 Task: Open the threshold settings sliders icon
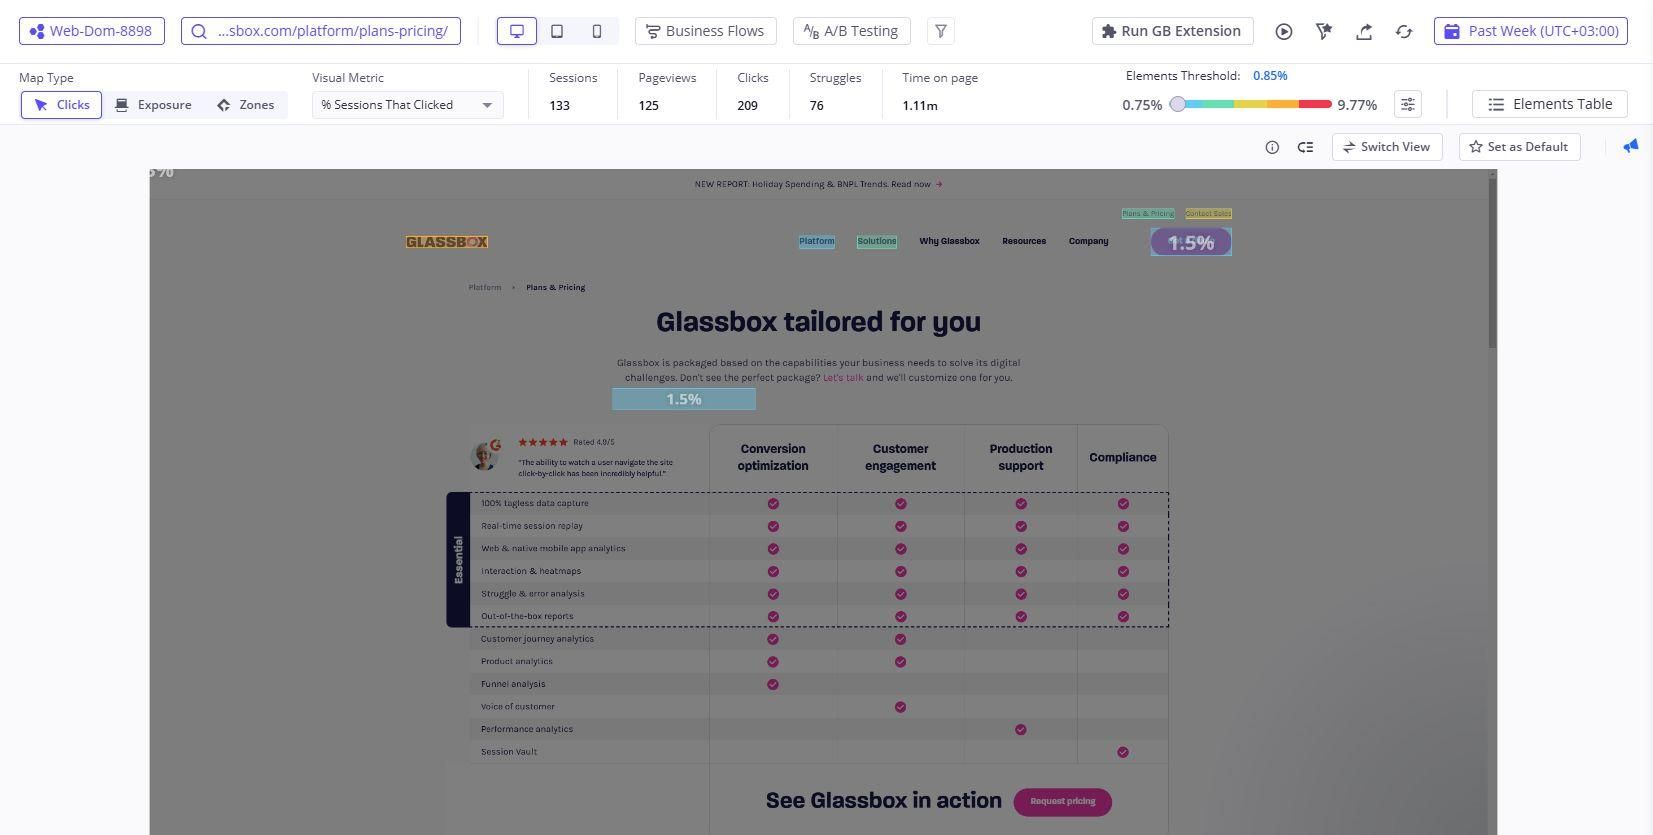click(x=1408, y=104)
